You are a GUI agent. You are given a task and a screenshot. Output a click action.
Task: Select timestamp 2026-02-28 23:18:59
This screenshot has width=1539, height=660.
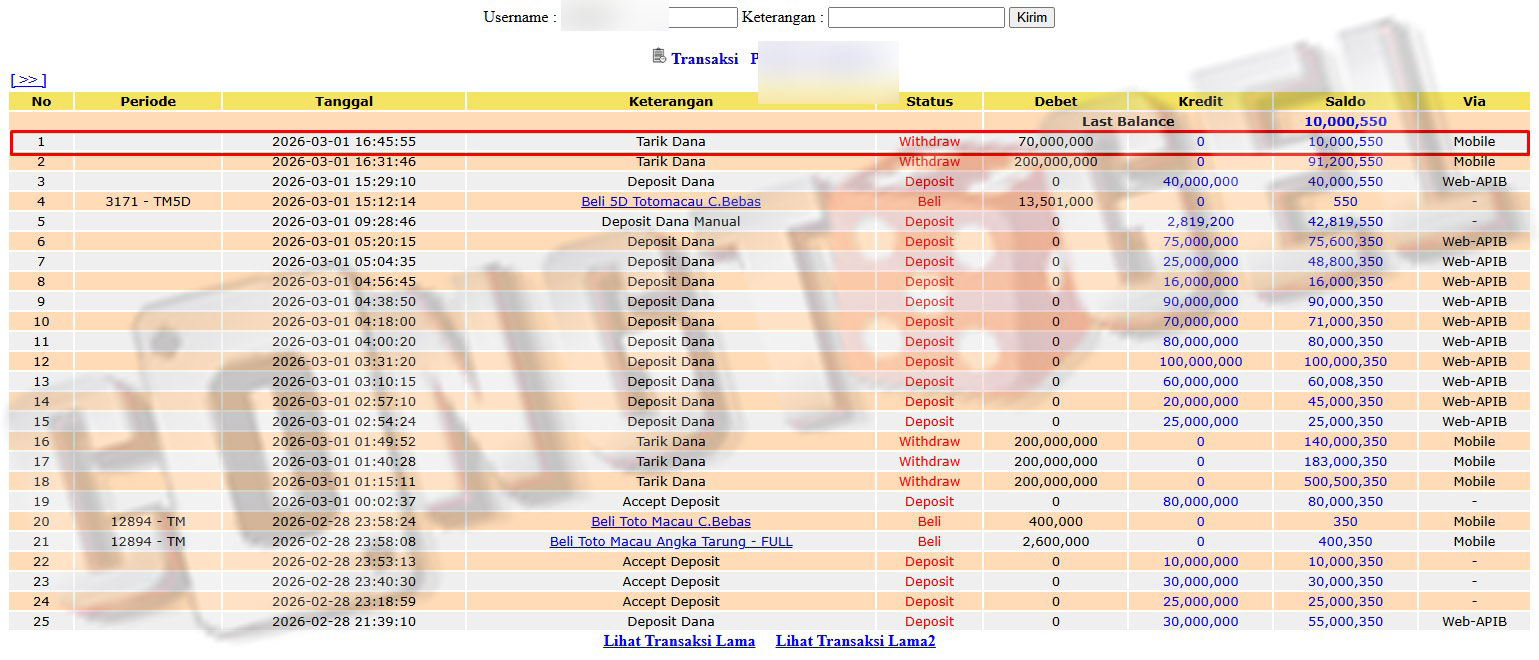pyautogui.click(x=344, y=601)
